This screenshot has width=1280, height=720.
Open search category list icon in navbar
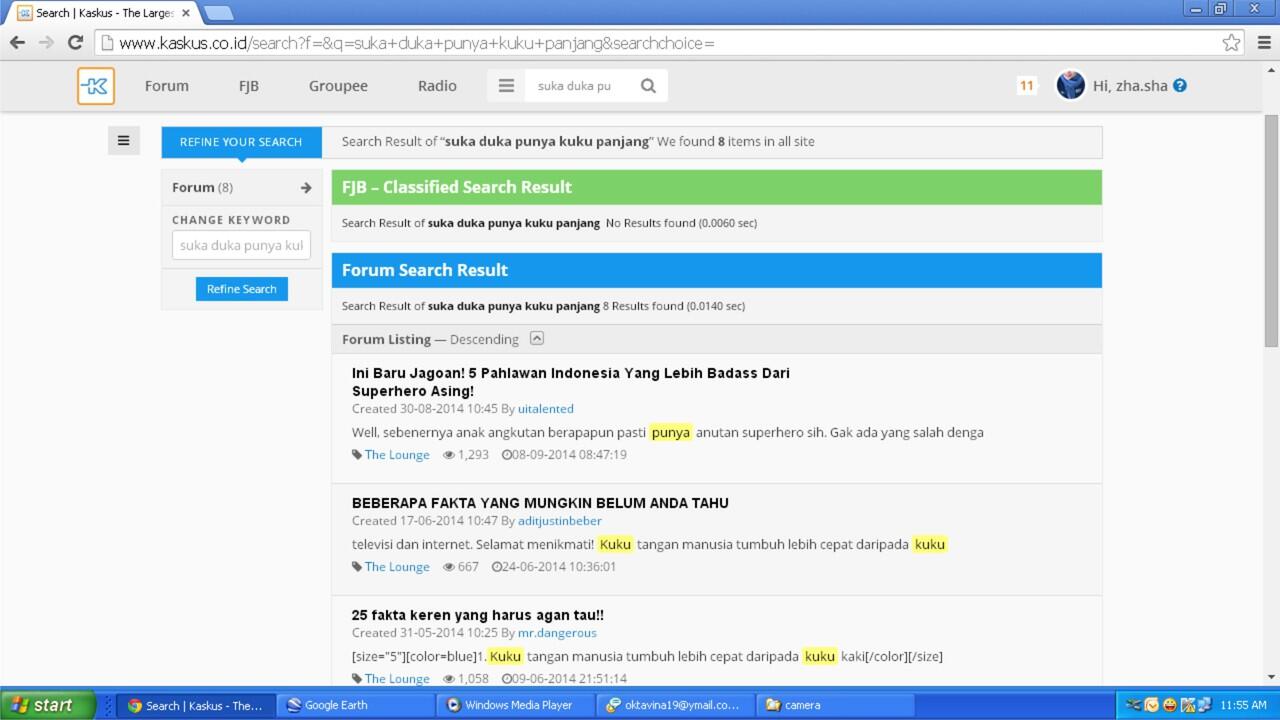click(x=506, y=86)
